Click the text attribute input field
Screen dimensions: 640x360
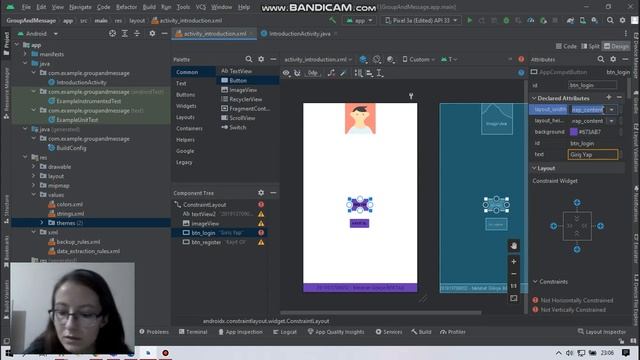(x=593, y=155)
